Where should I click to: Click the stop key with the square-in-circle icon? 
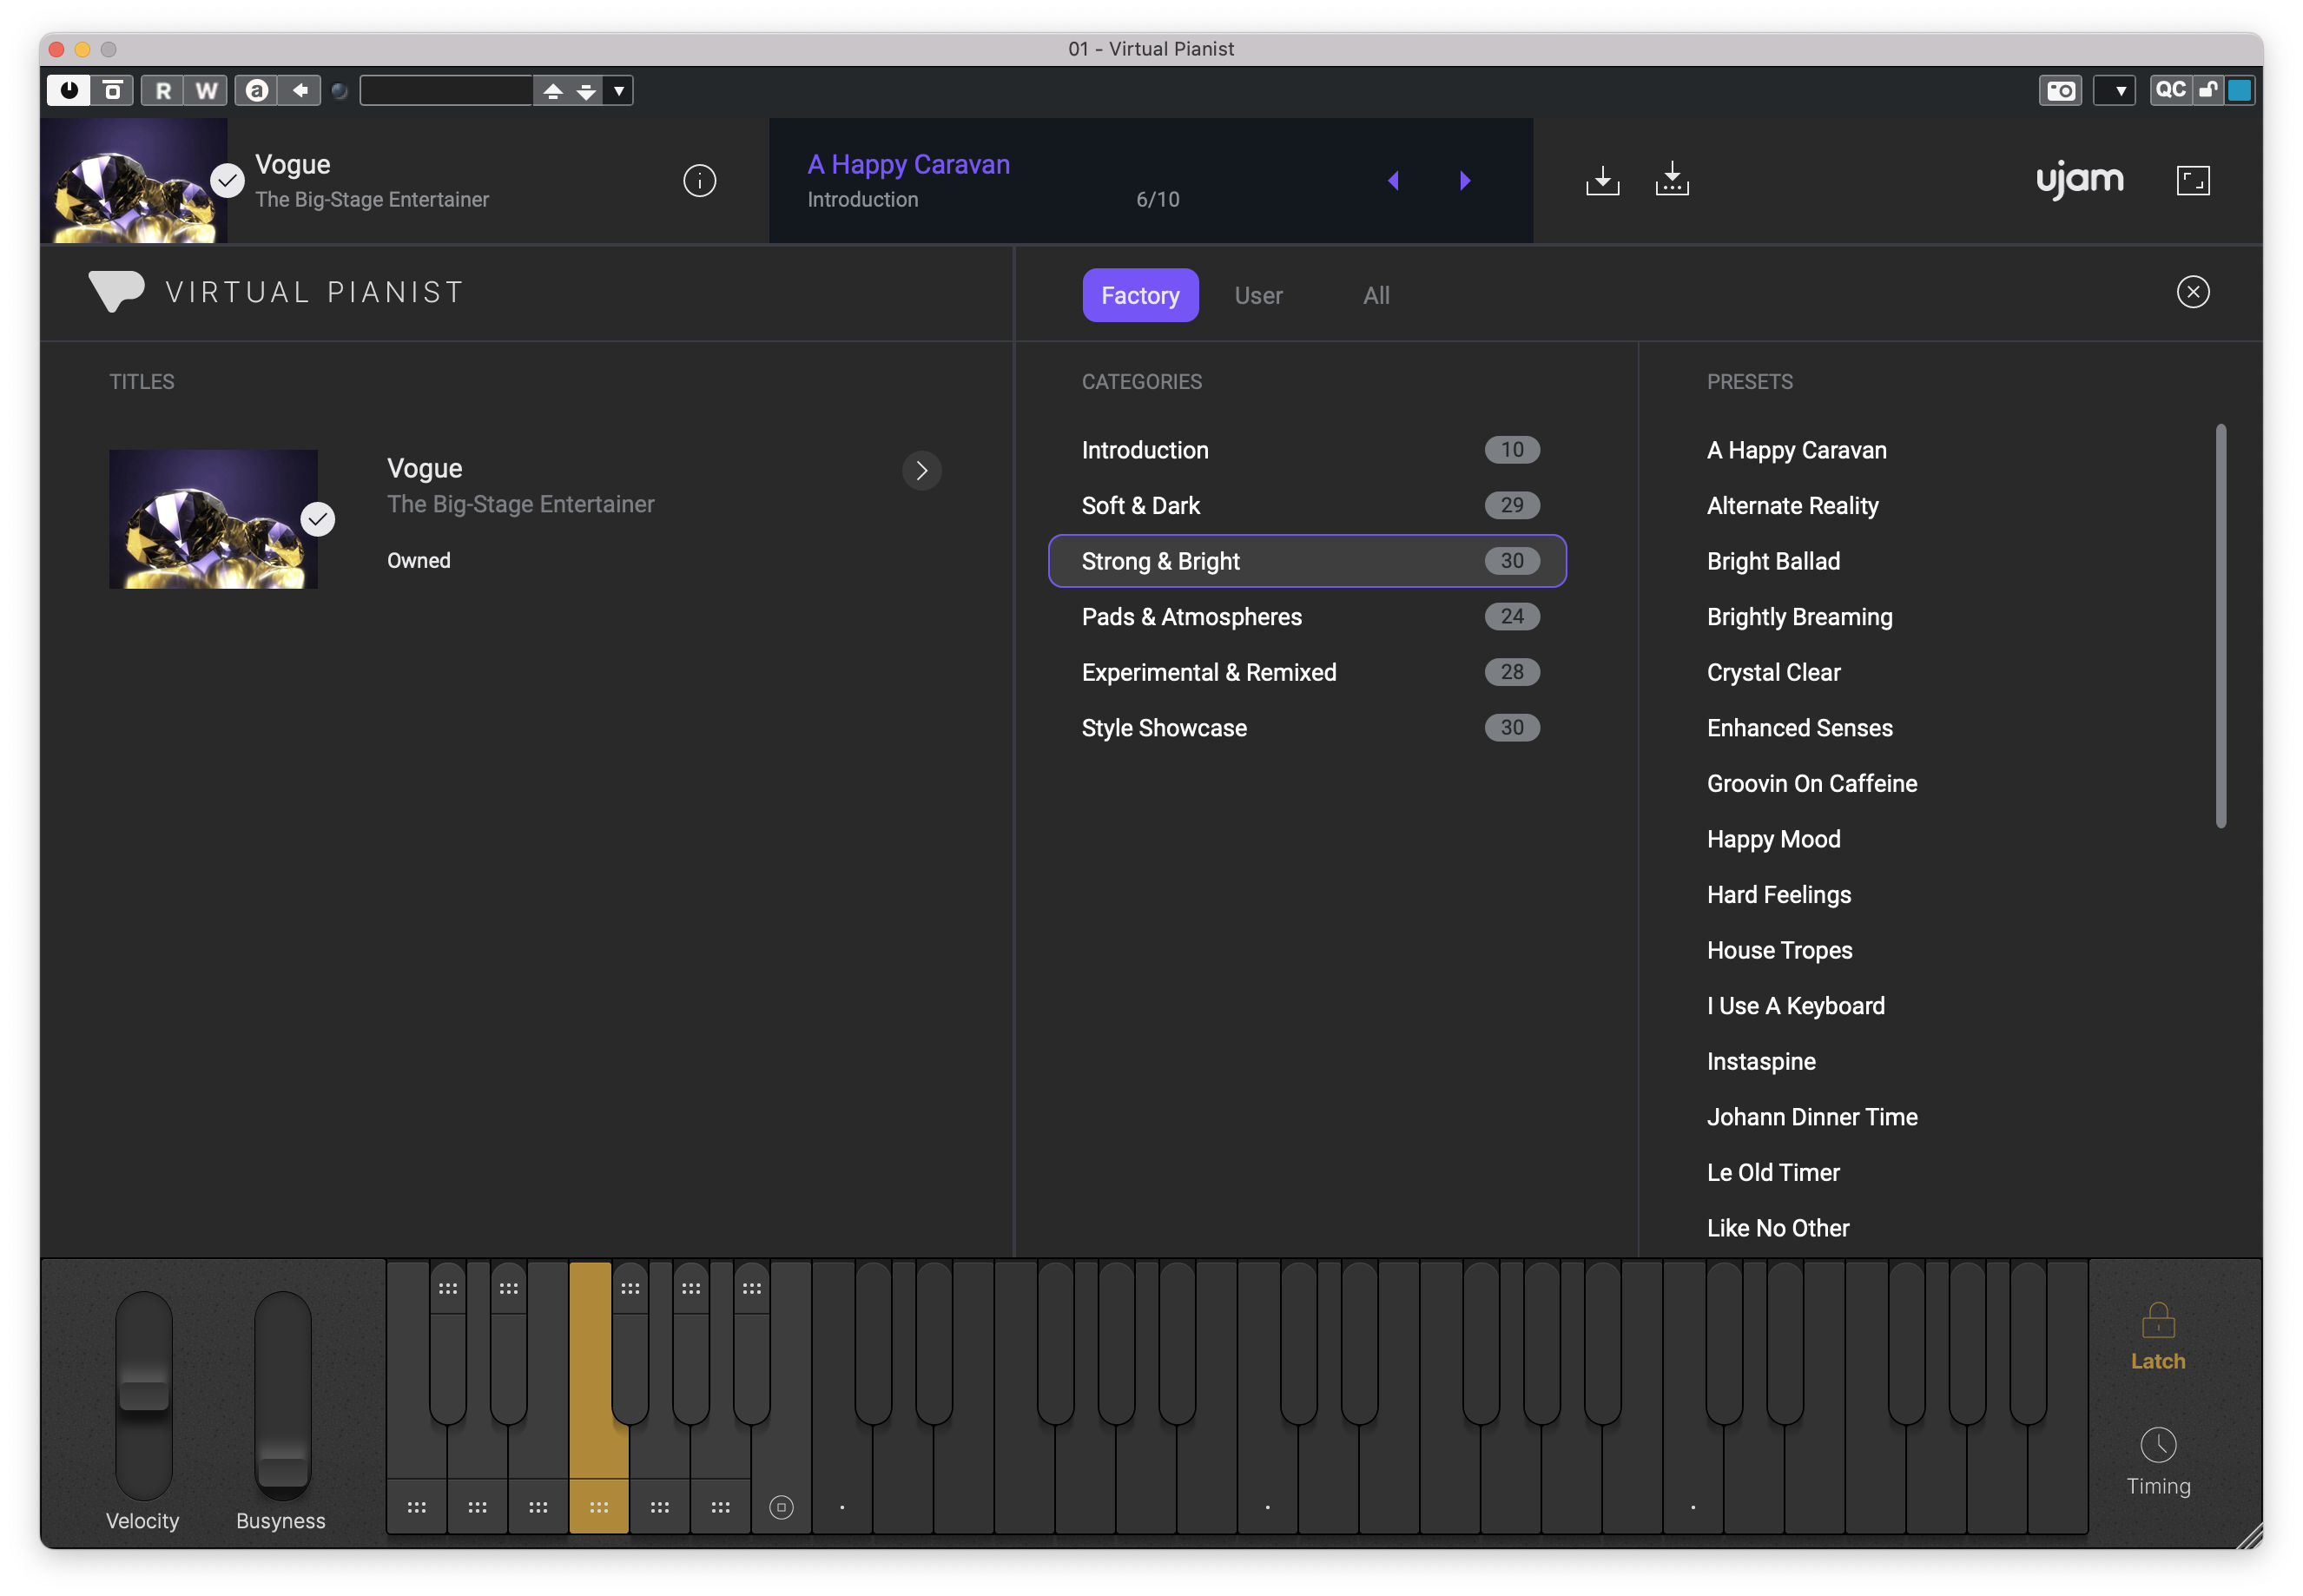coord(781,1506)
